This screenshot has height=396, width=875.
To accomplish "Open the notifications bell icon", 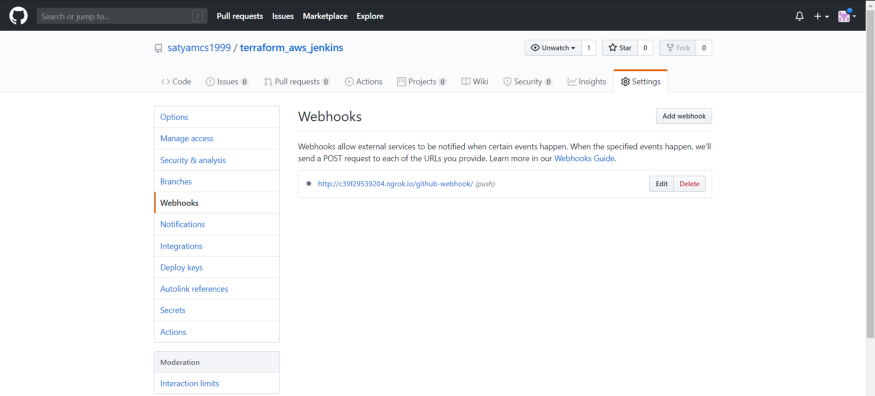I will [799, 16].
